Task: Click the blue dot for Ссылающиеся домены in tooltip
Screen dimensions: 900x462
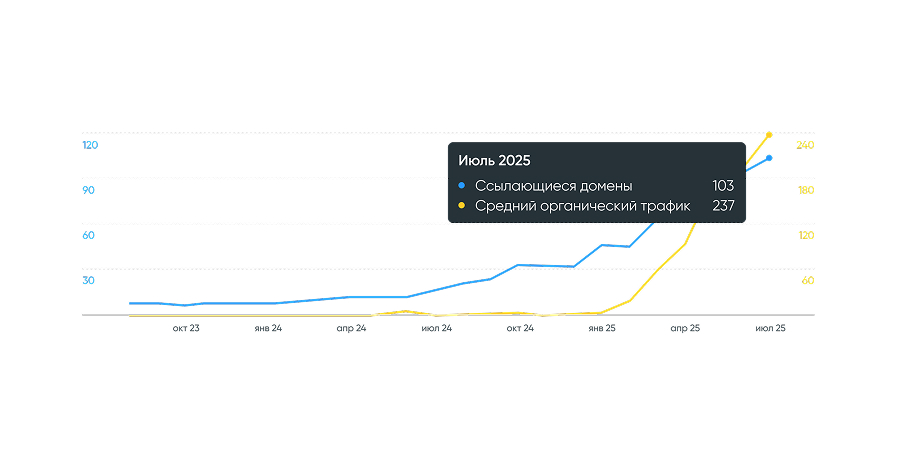Action: tap(461, 186)
